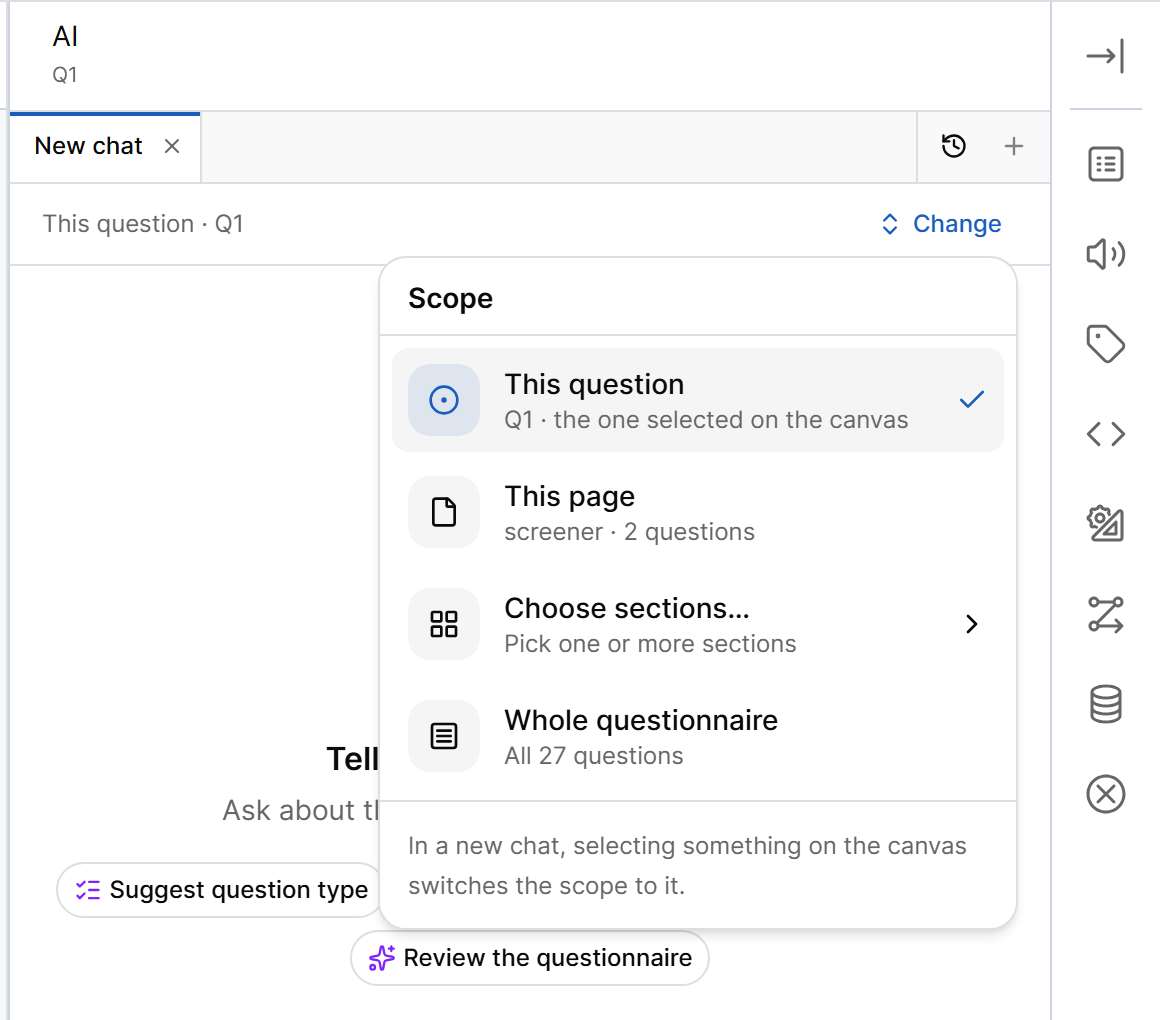
Task: Click the 'Q1' label under AI title
Action: pyautogui.click(x=64, y=75)
